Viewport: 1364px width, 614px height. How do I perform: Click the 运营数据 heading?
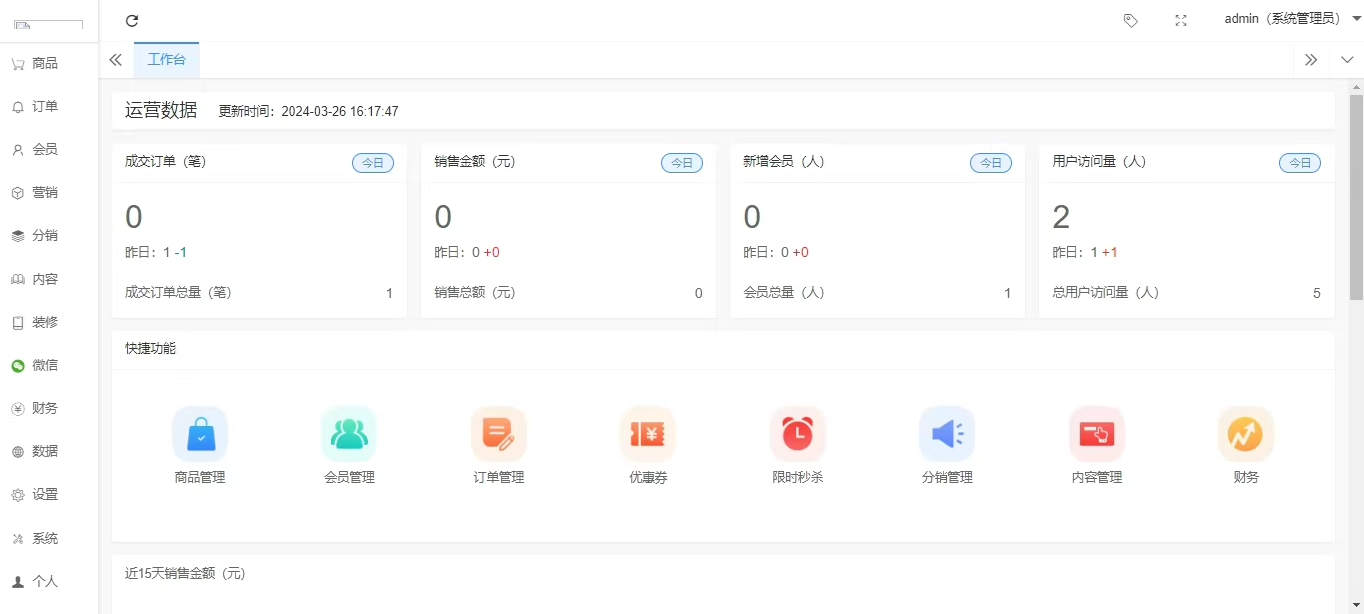[x=161, y=110]
